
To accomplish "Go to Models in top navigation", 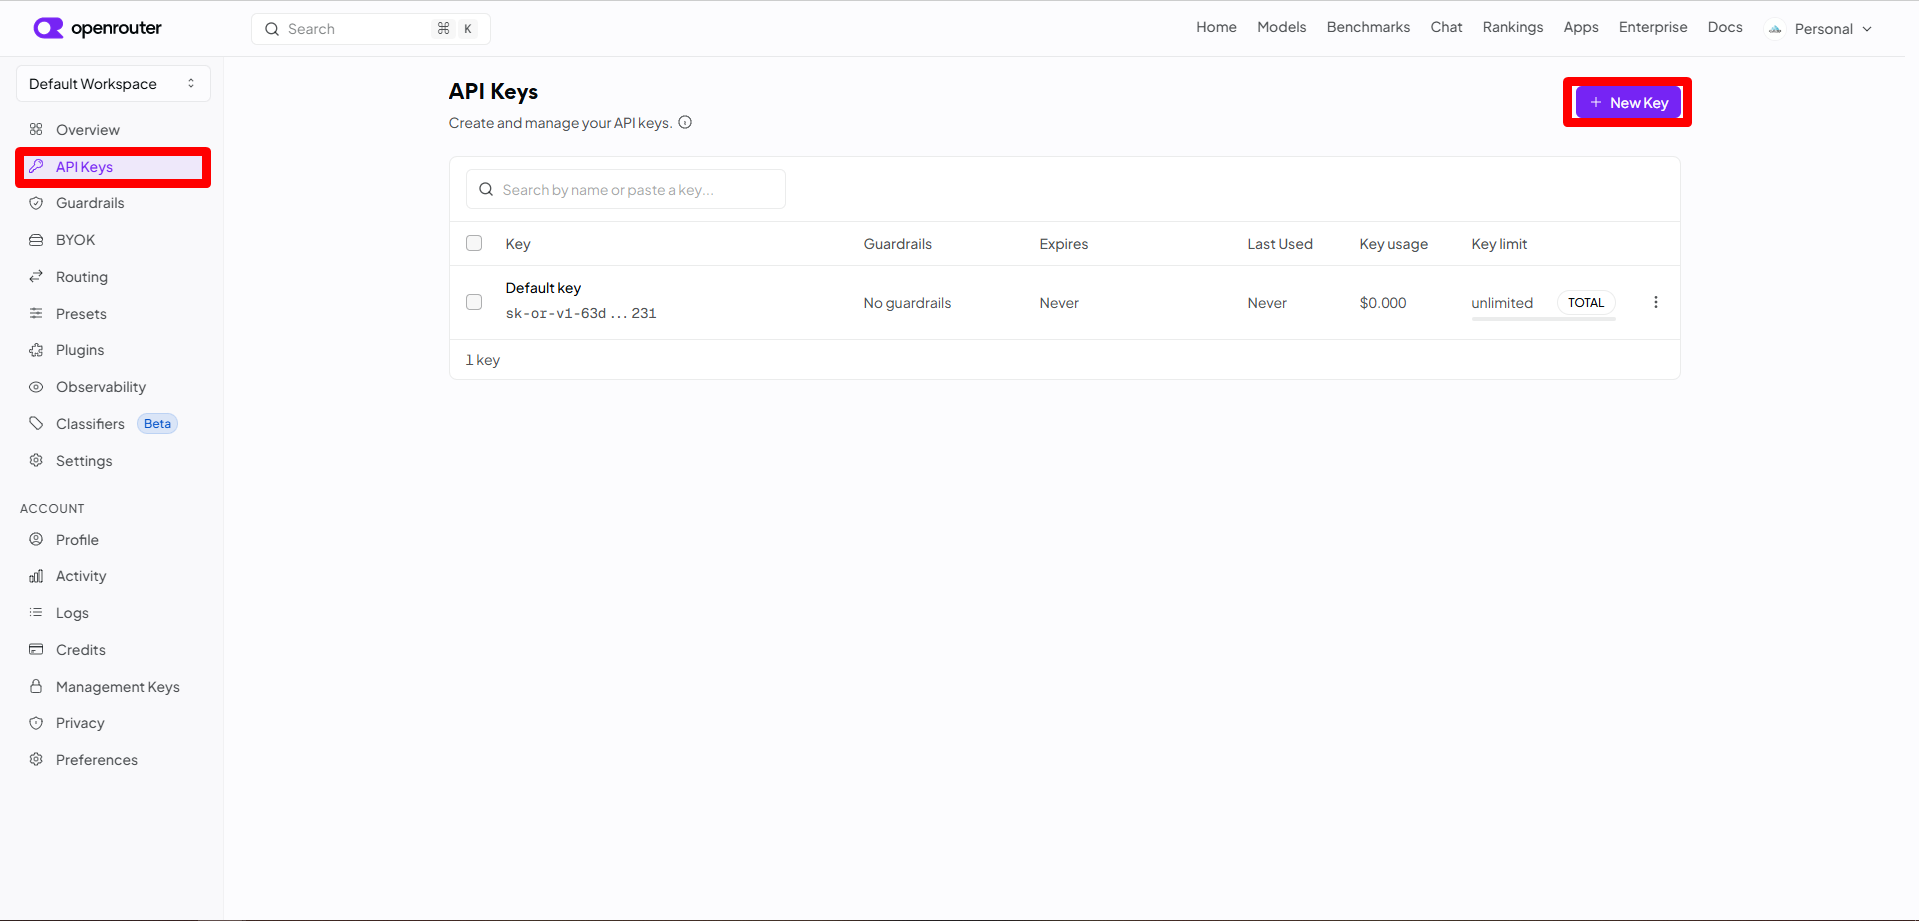I will pyautogui.click(x=1281, y=27).
